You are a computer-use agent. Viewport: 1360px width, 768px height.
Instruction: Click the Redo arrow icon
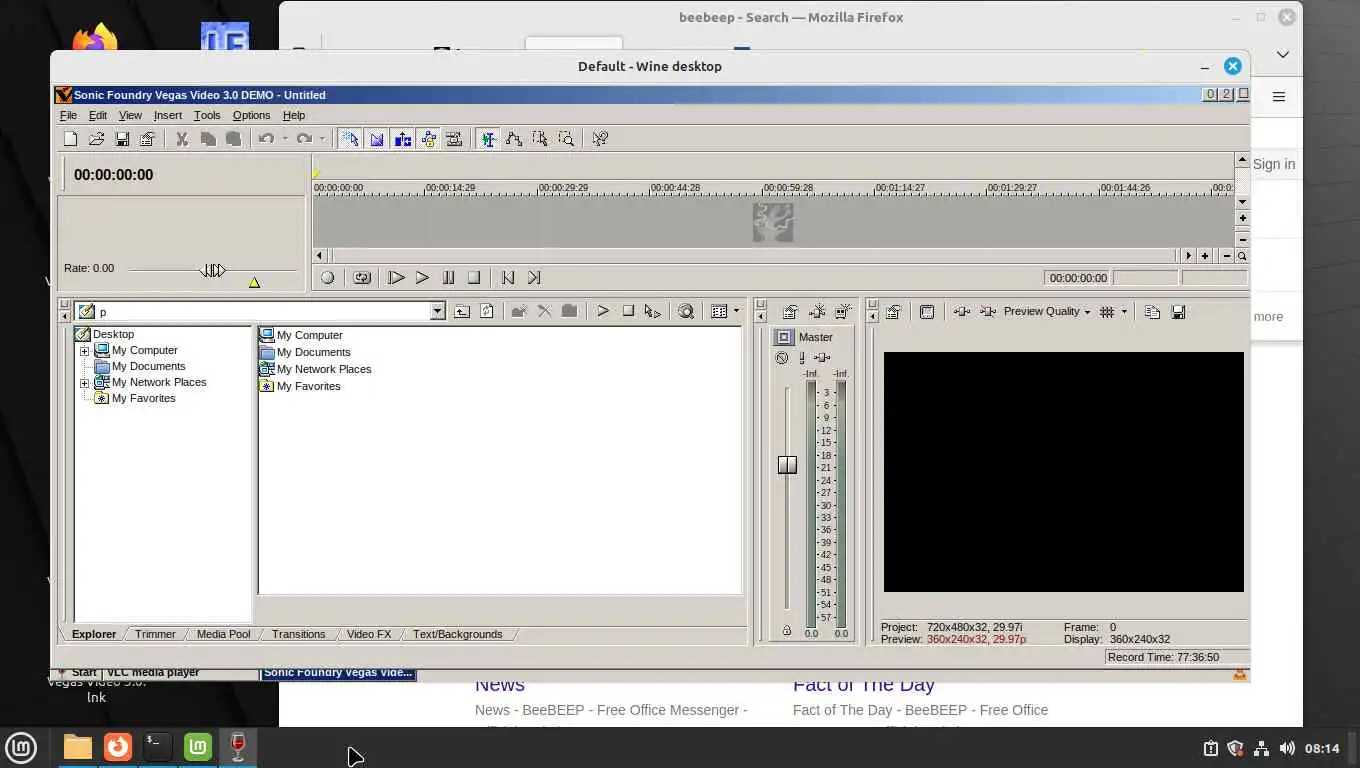click(x=304, y=139)
